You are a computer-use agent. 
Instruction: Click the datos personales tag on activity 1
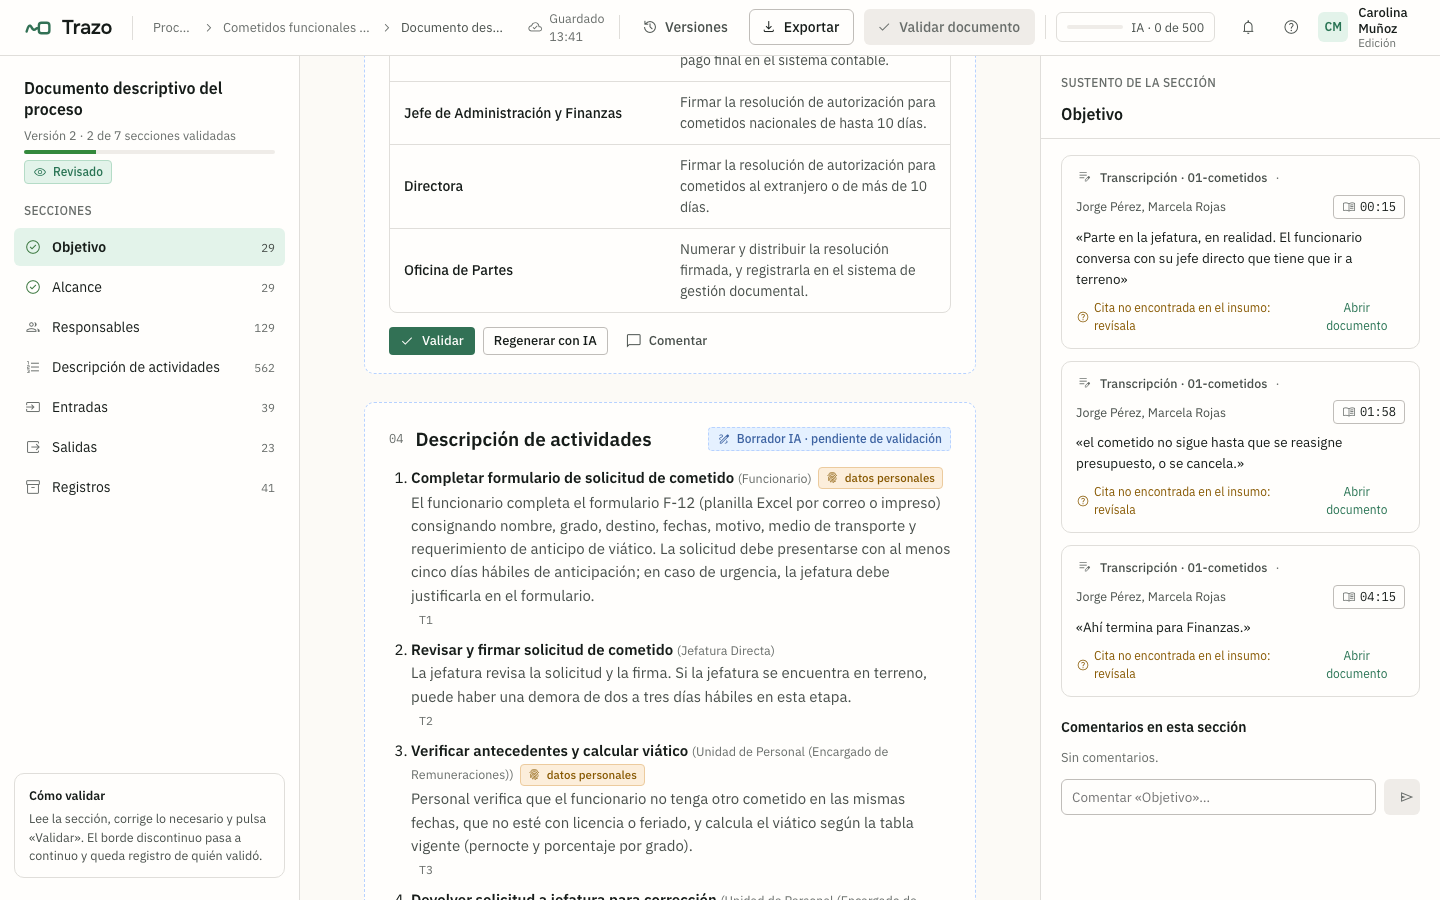tap(880, 478)
